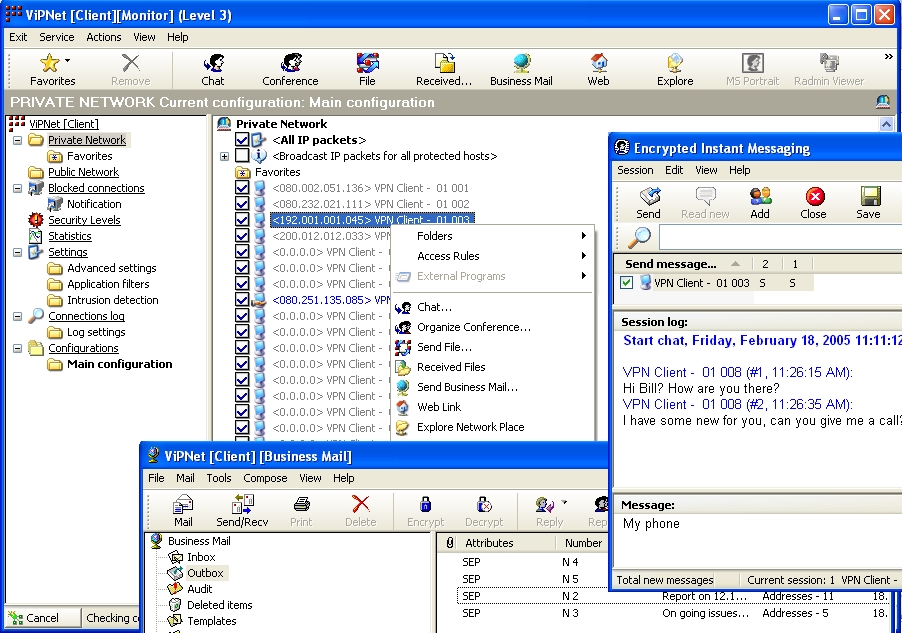This screenshot has height=633, width=902.
Task: Toggle checkbox for 080.232.021.111 client
Action: tap(242, 204)
